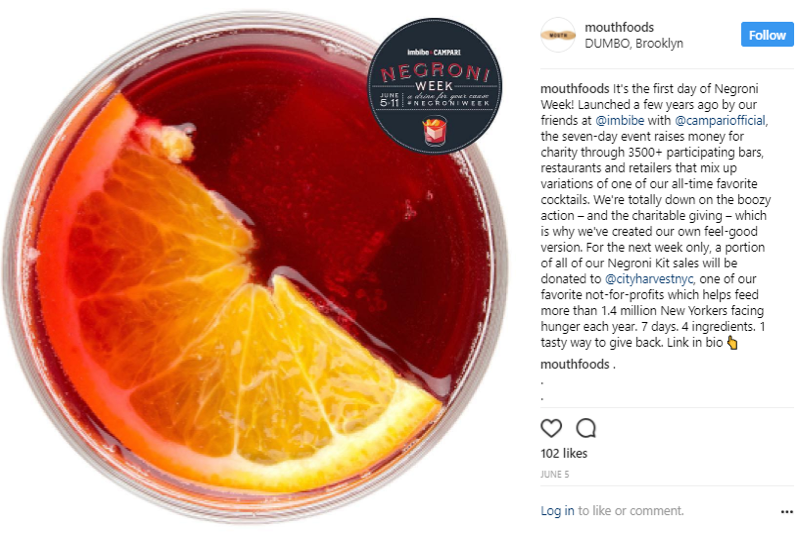Open the three-dot more options menu
The height and width of the screenshot is (533, 799).
tap(787, 512)
